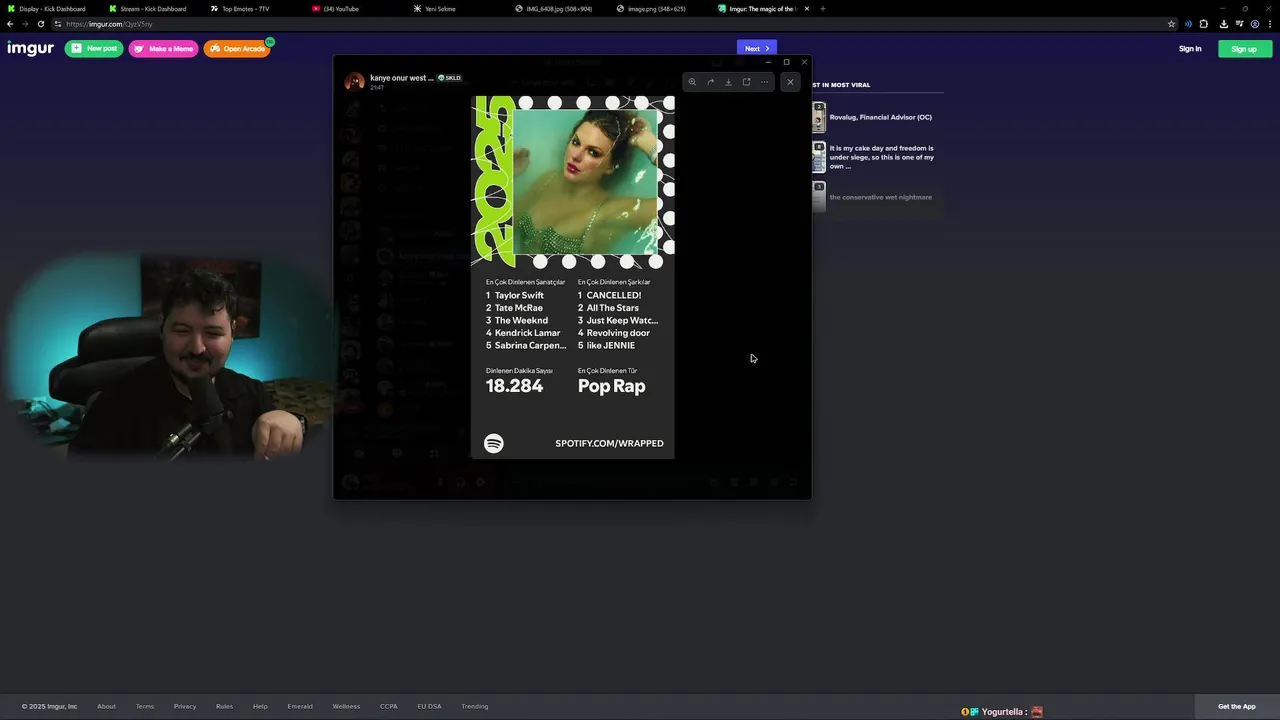This screenshot has width=1280, height=720.
Task: Click the Imgur logo
Action: coord(30,48)
